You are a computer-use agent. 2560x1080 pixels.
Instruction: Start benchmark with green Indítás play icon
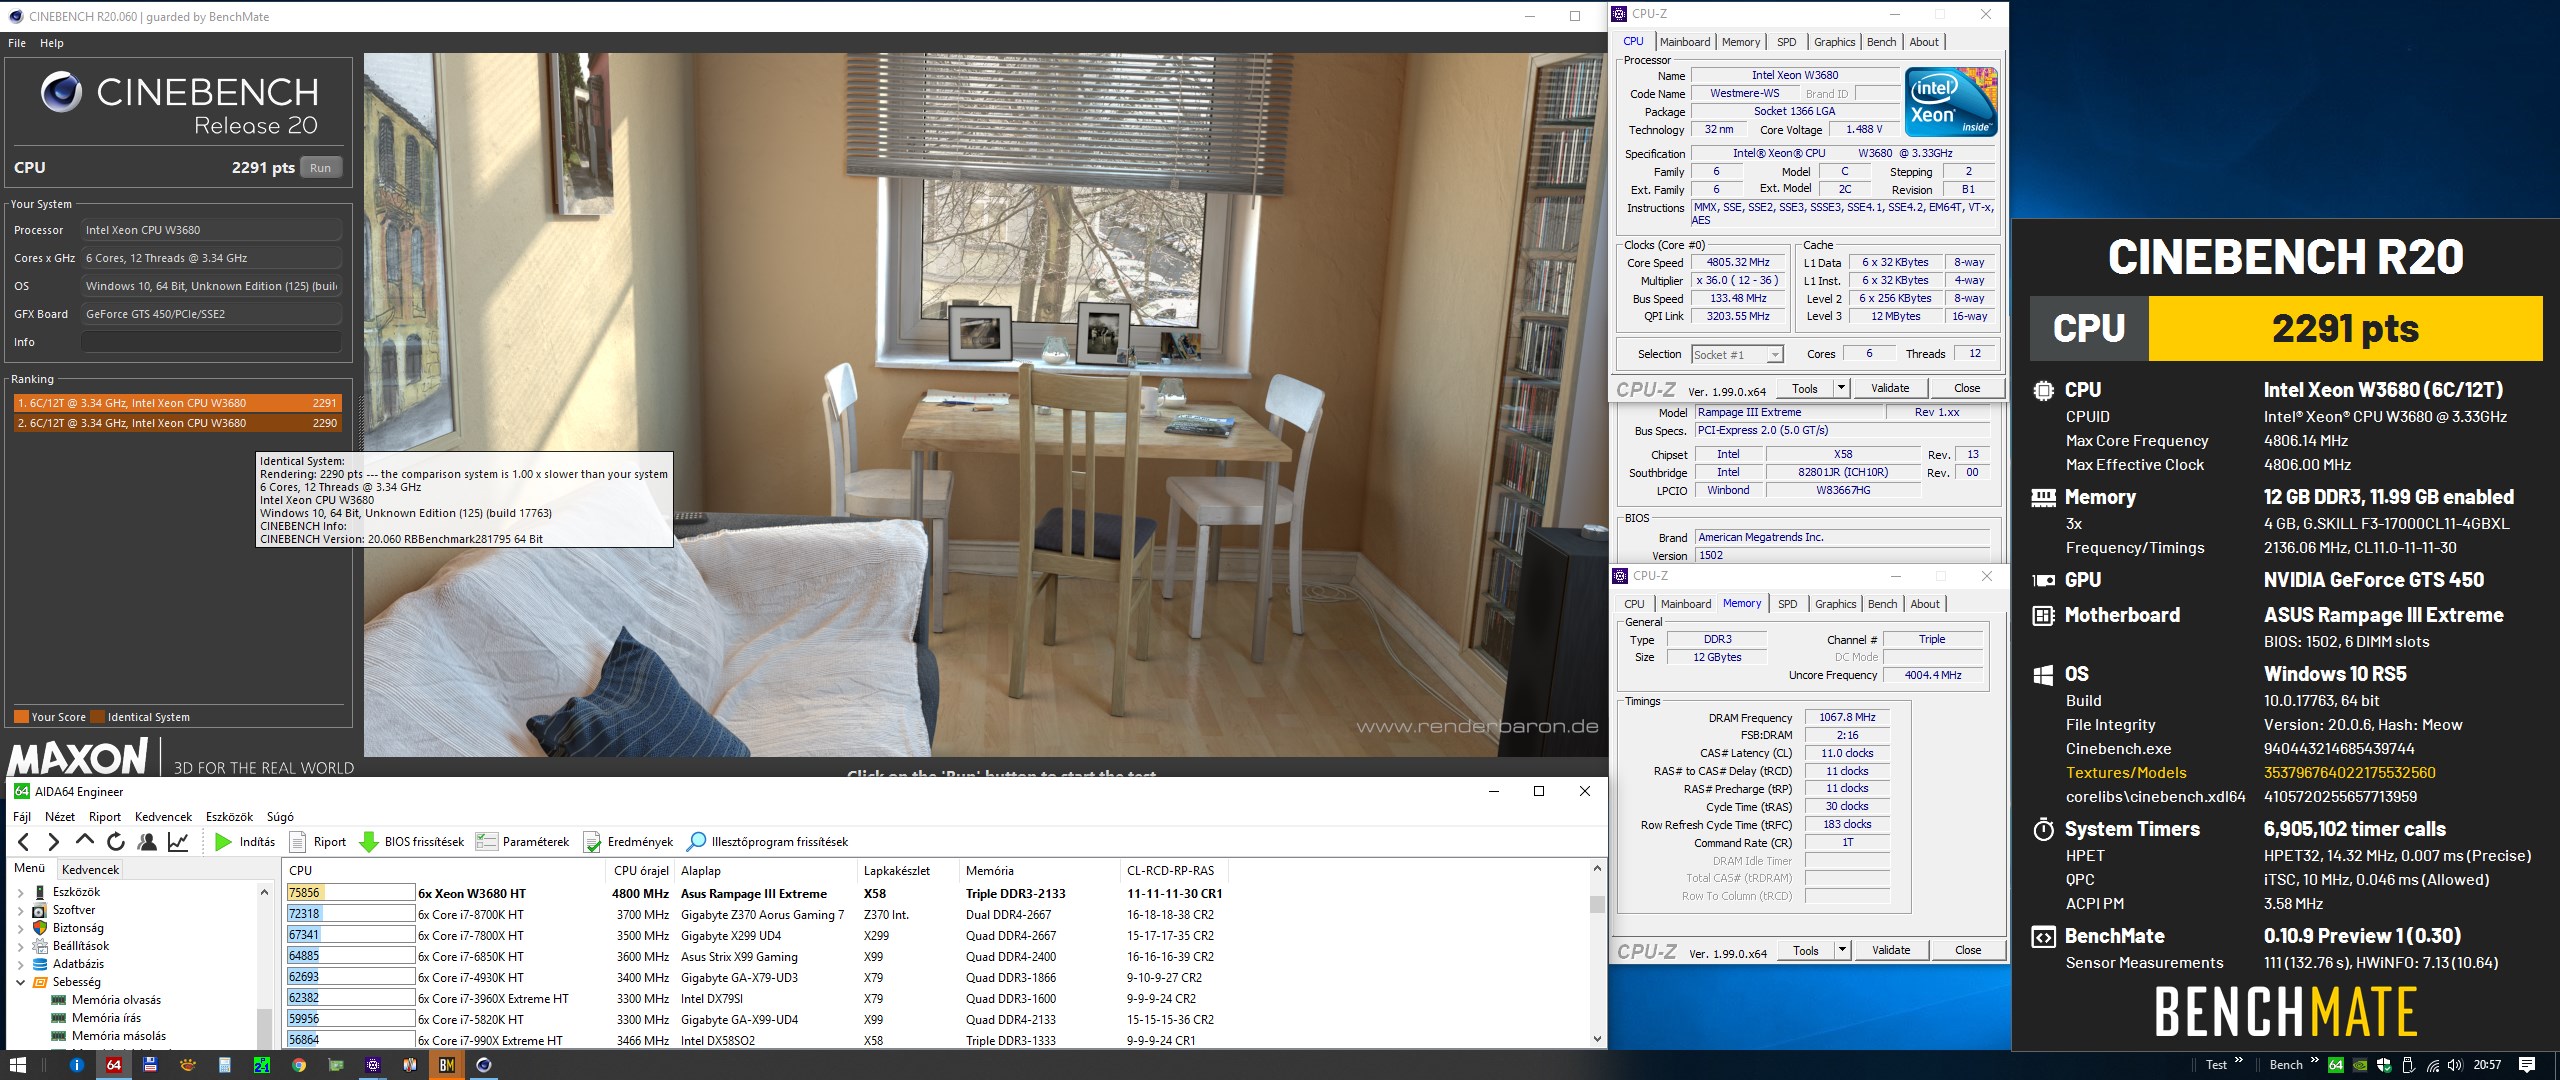(224, 842)
